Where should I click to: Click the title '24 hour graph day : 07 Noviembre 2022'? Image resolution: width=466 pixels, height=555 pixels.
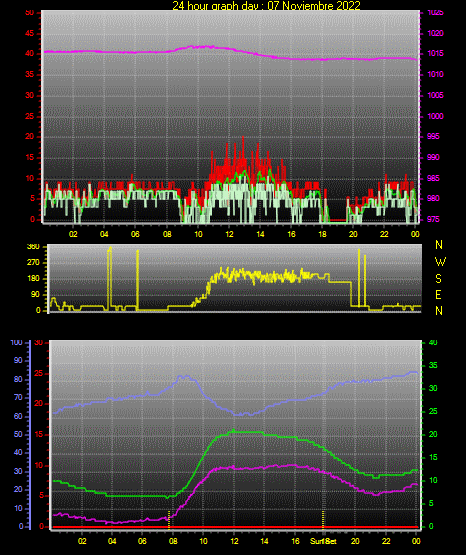point(266,6)
